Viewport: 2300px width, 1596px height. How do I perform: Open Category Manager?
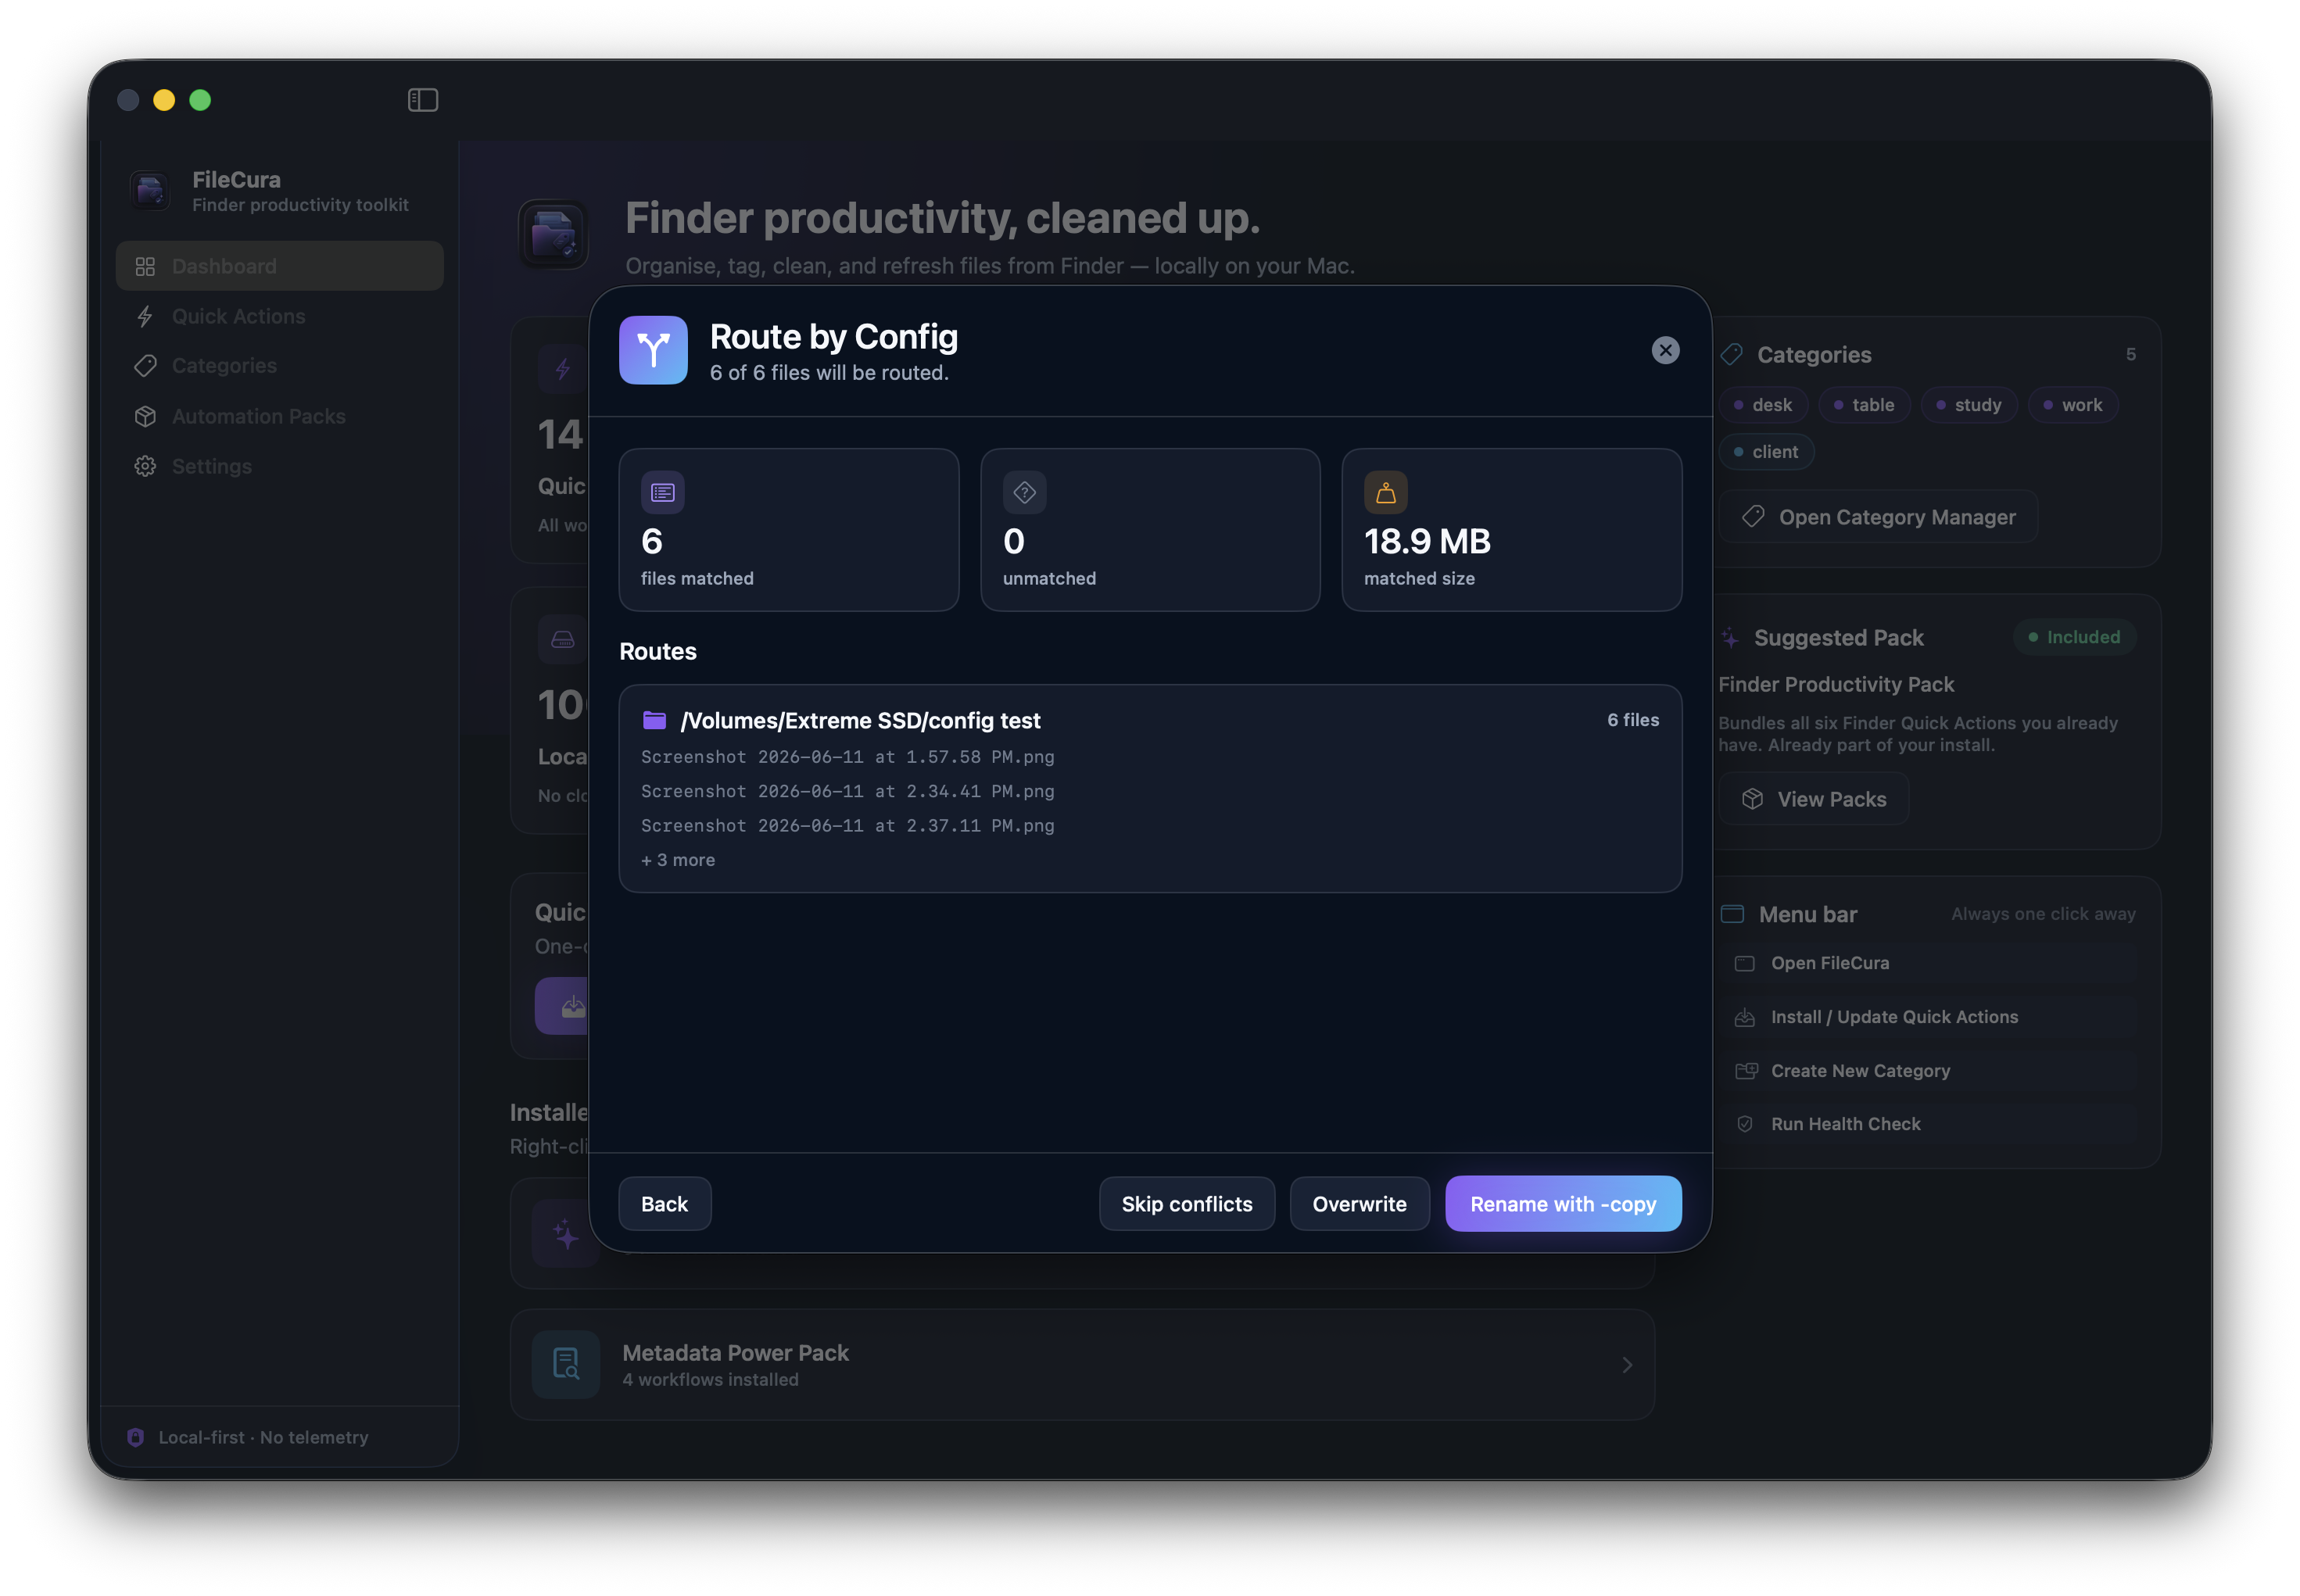pos(1879,517)
